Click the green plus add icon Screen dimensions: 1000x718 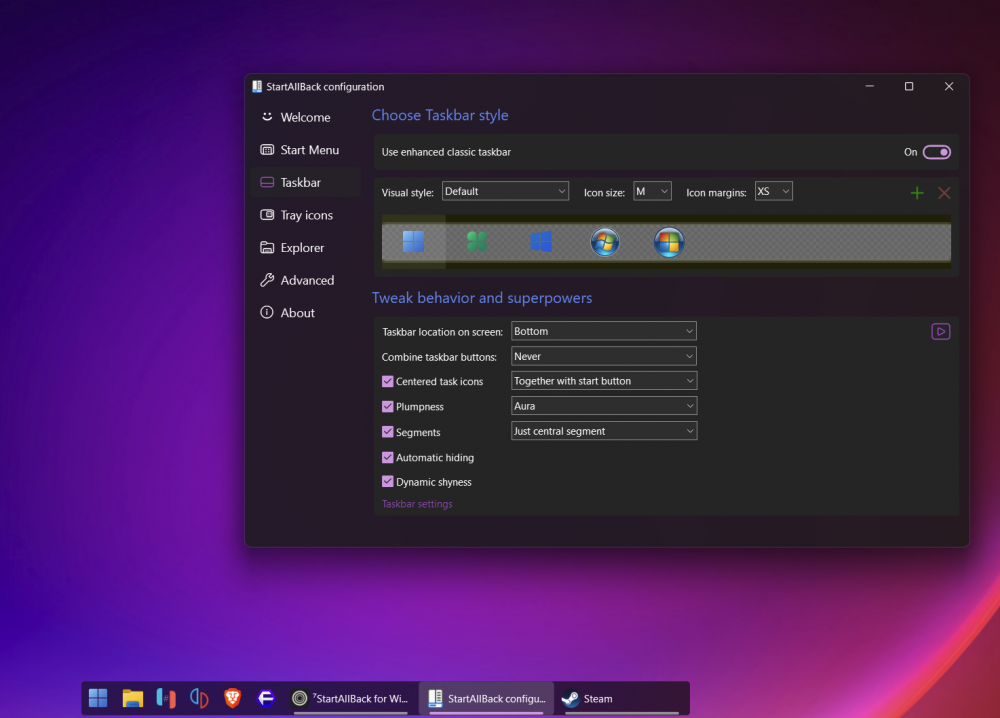(x=917, y=192)
